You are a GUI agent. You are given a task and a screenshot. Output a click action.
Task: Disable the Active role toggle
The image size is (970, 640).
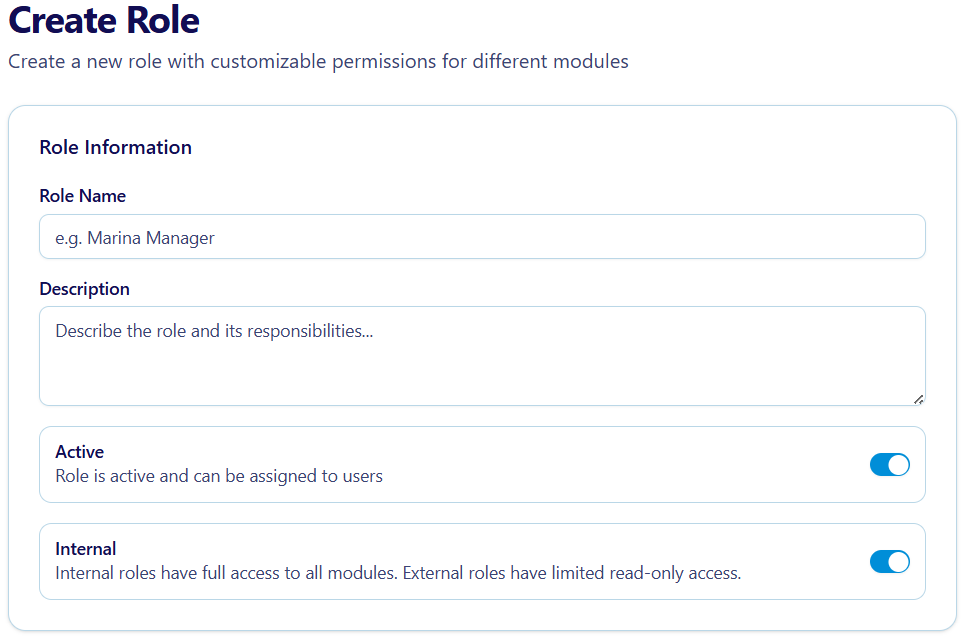[889, 465]
